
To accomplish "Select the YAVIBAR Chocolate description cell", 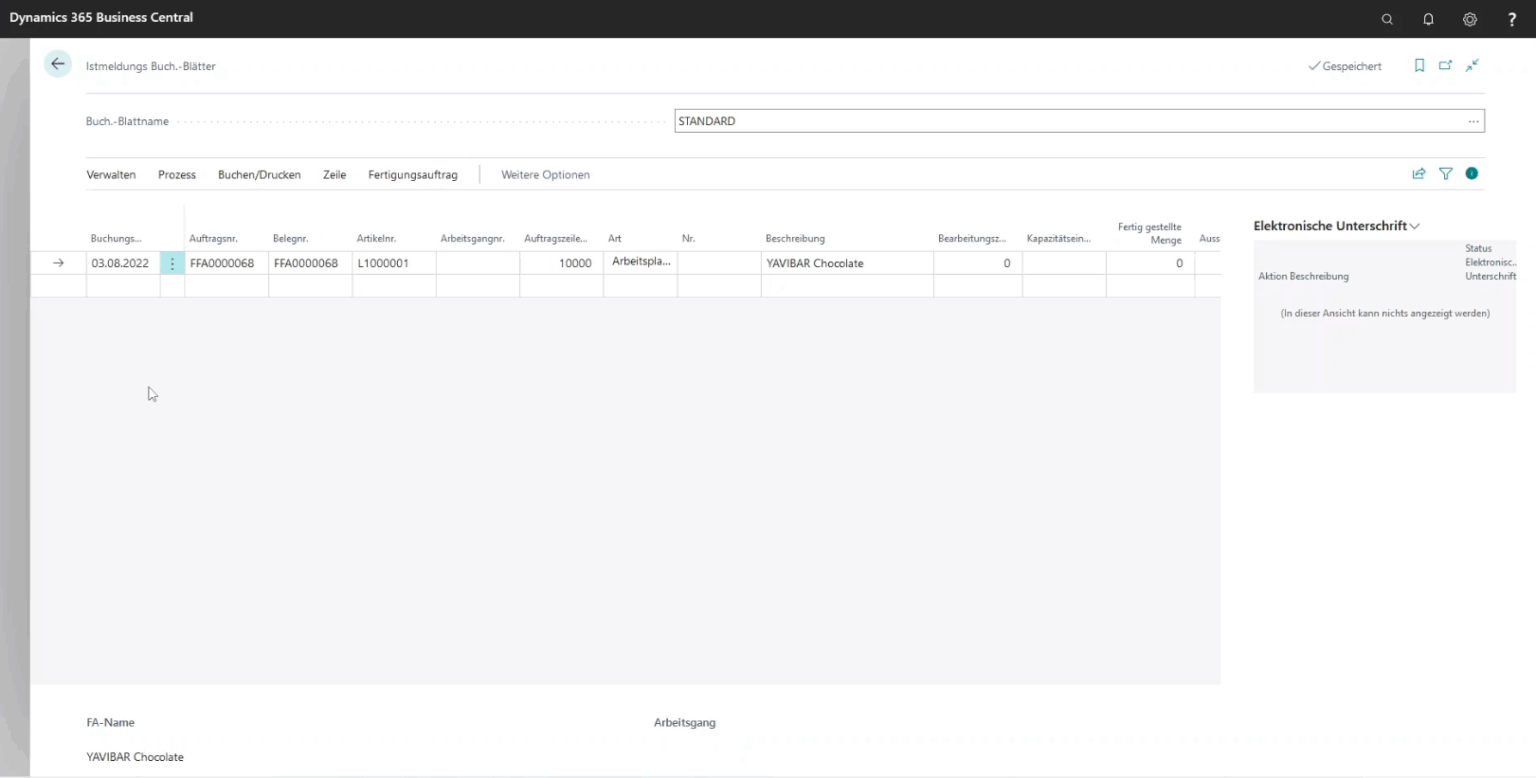I will click(x=846, y=262).
